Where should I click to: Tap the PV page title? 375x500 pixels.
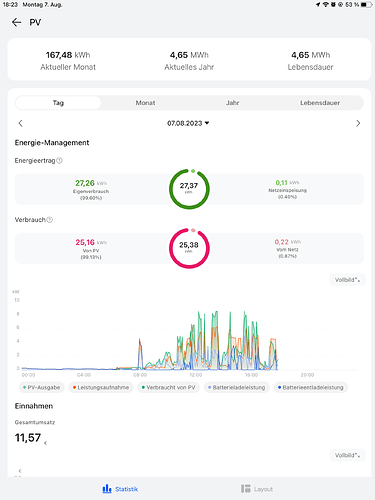tap(35, 22)
